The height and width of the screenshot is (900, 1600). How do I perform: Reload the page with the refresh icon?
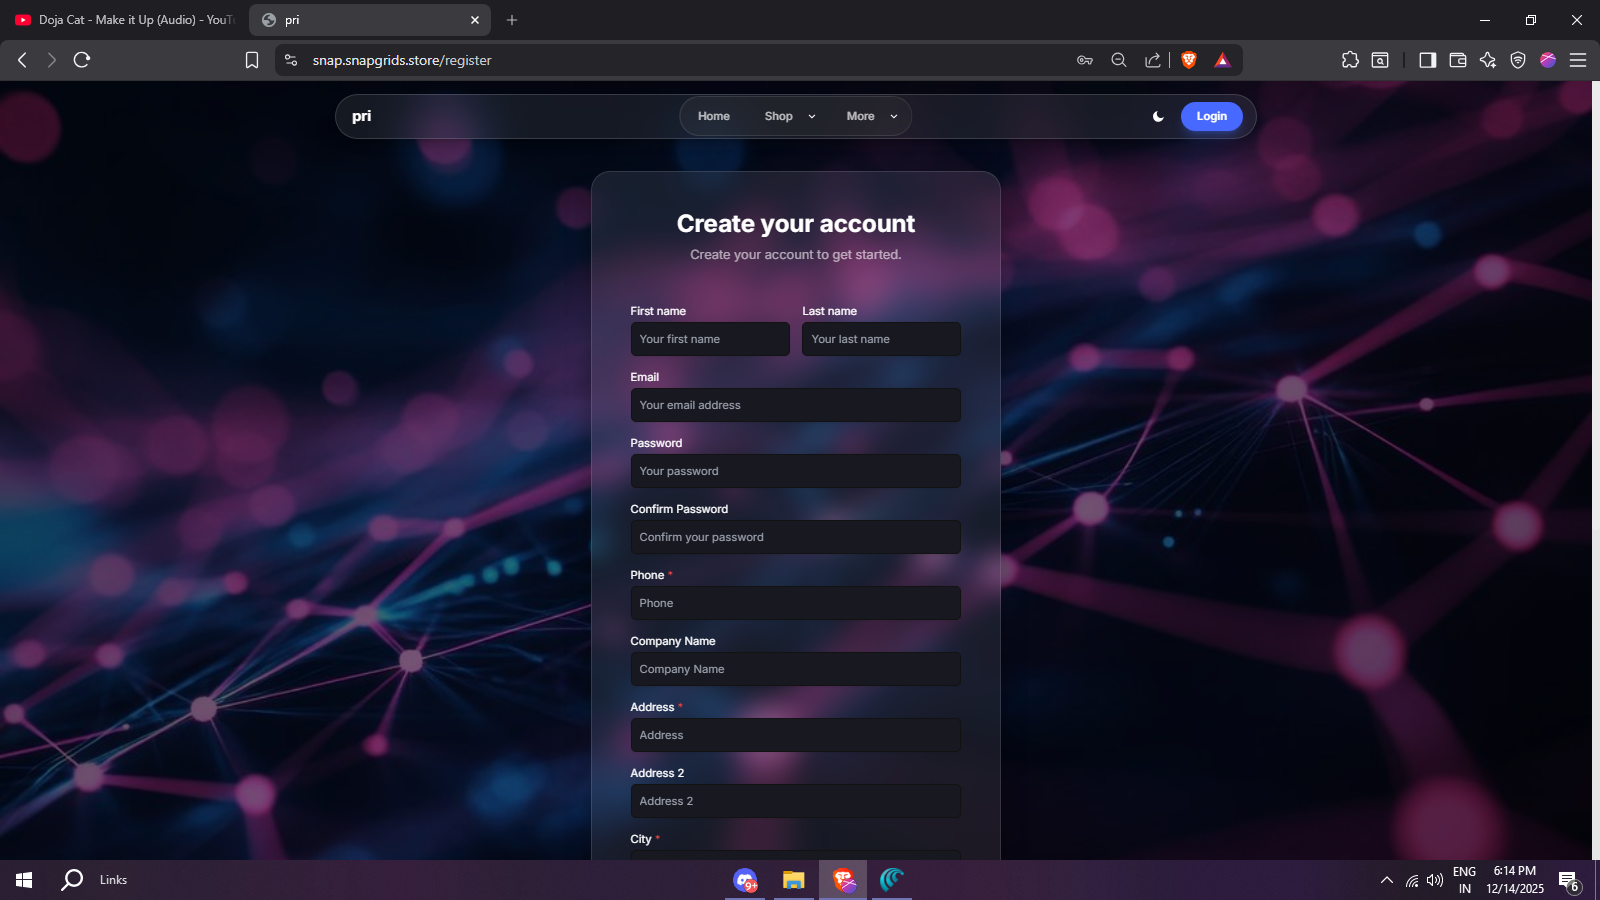pos(82,60)
